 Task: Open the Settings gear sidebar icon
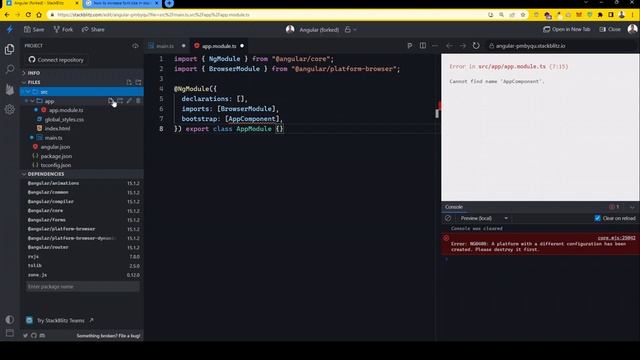(x=9, y=109)
